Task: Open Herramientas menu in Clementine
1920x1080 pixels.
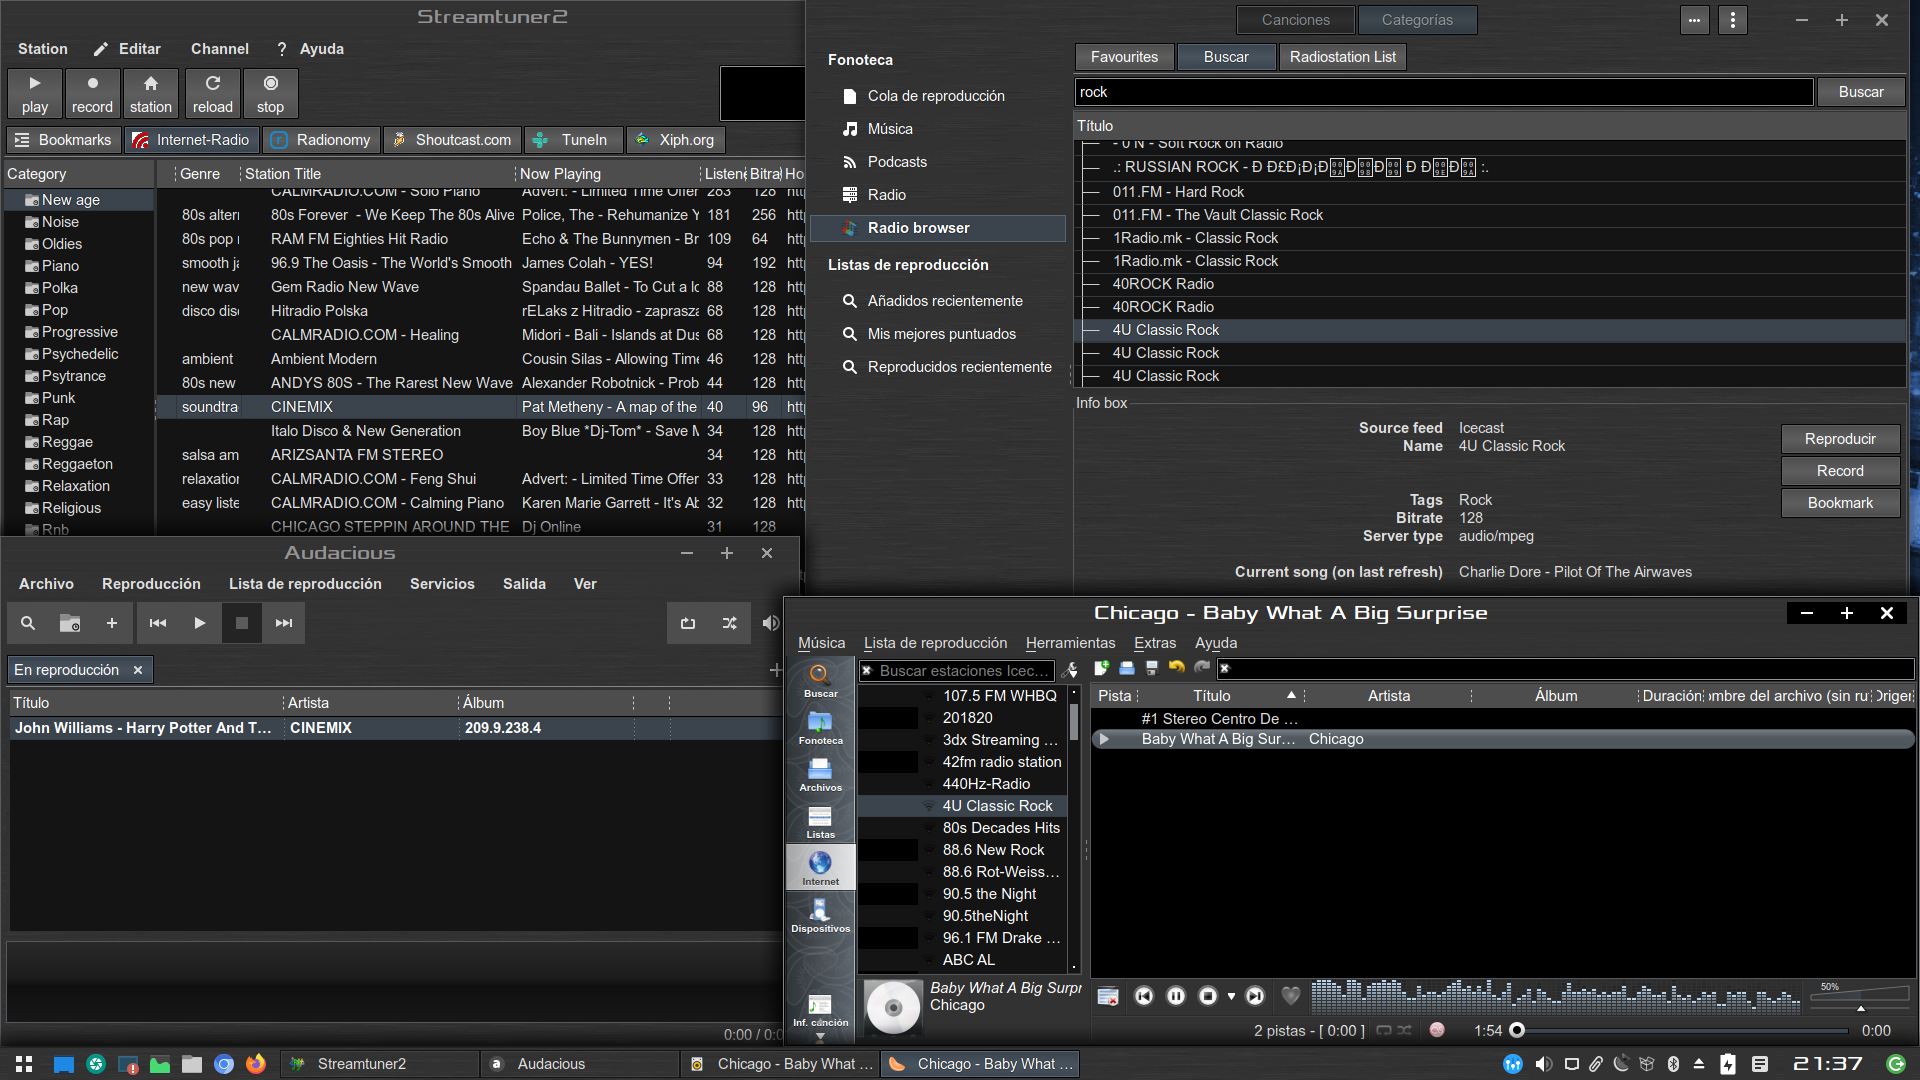Action: click(x=1070, y=643)
